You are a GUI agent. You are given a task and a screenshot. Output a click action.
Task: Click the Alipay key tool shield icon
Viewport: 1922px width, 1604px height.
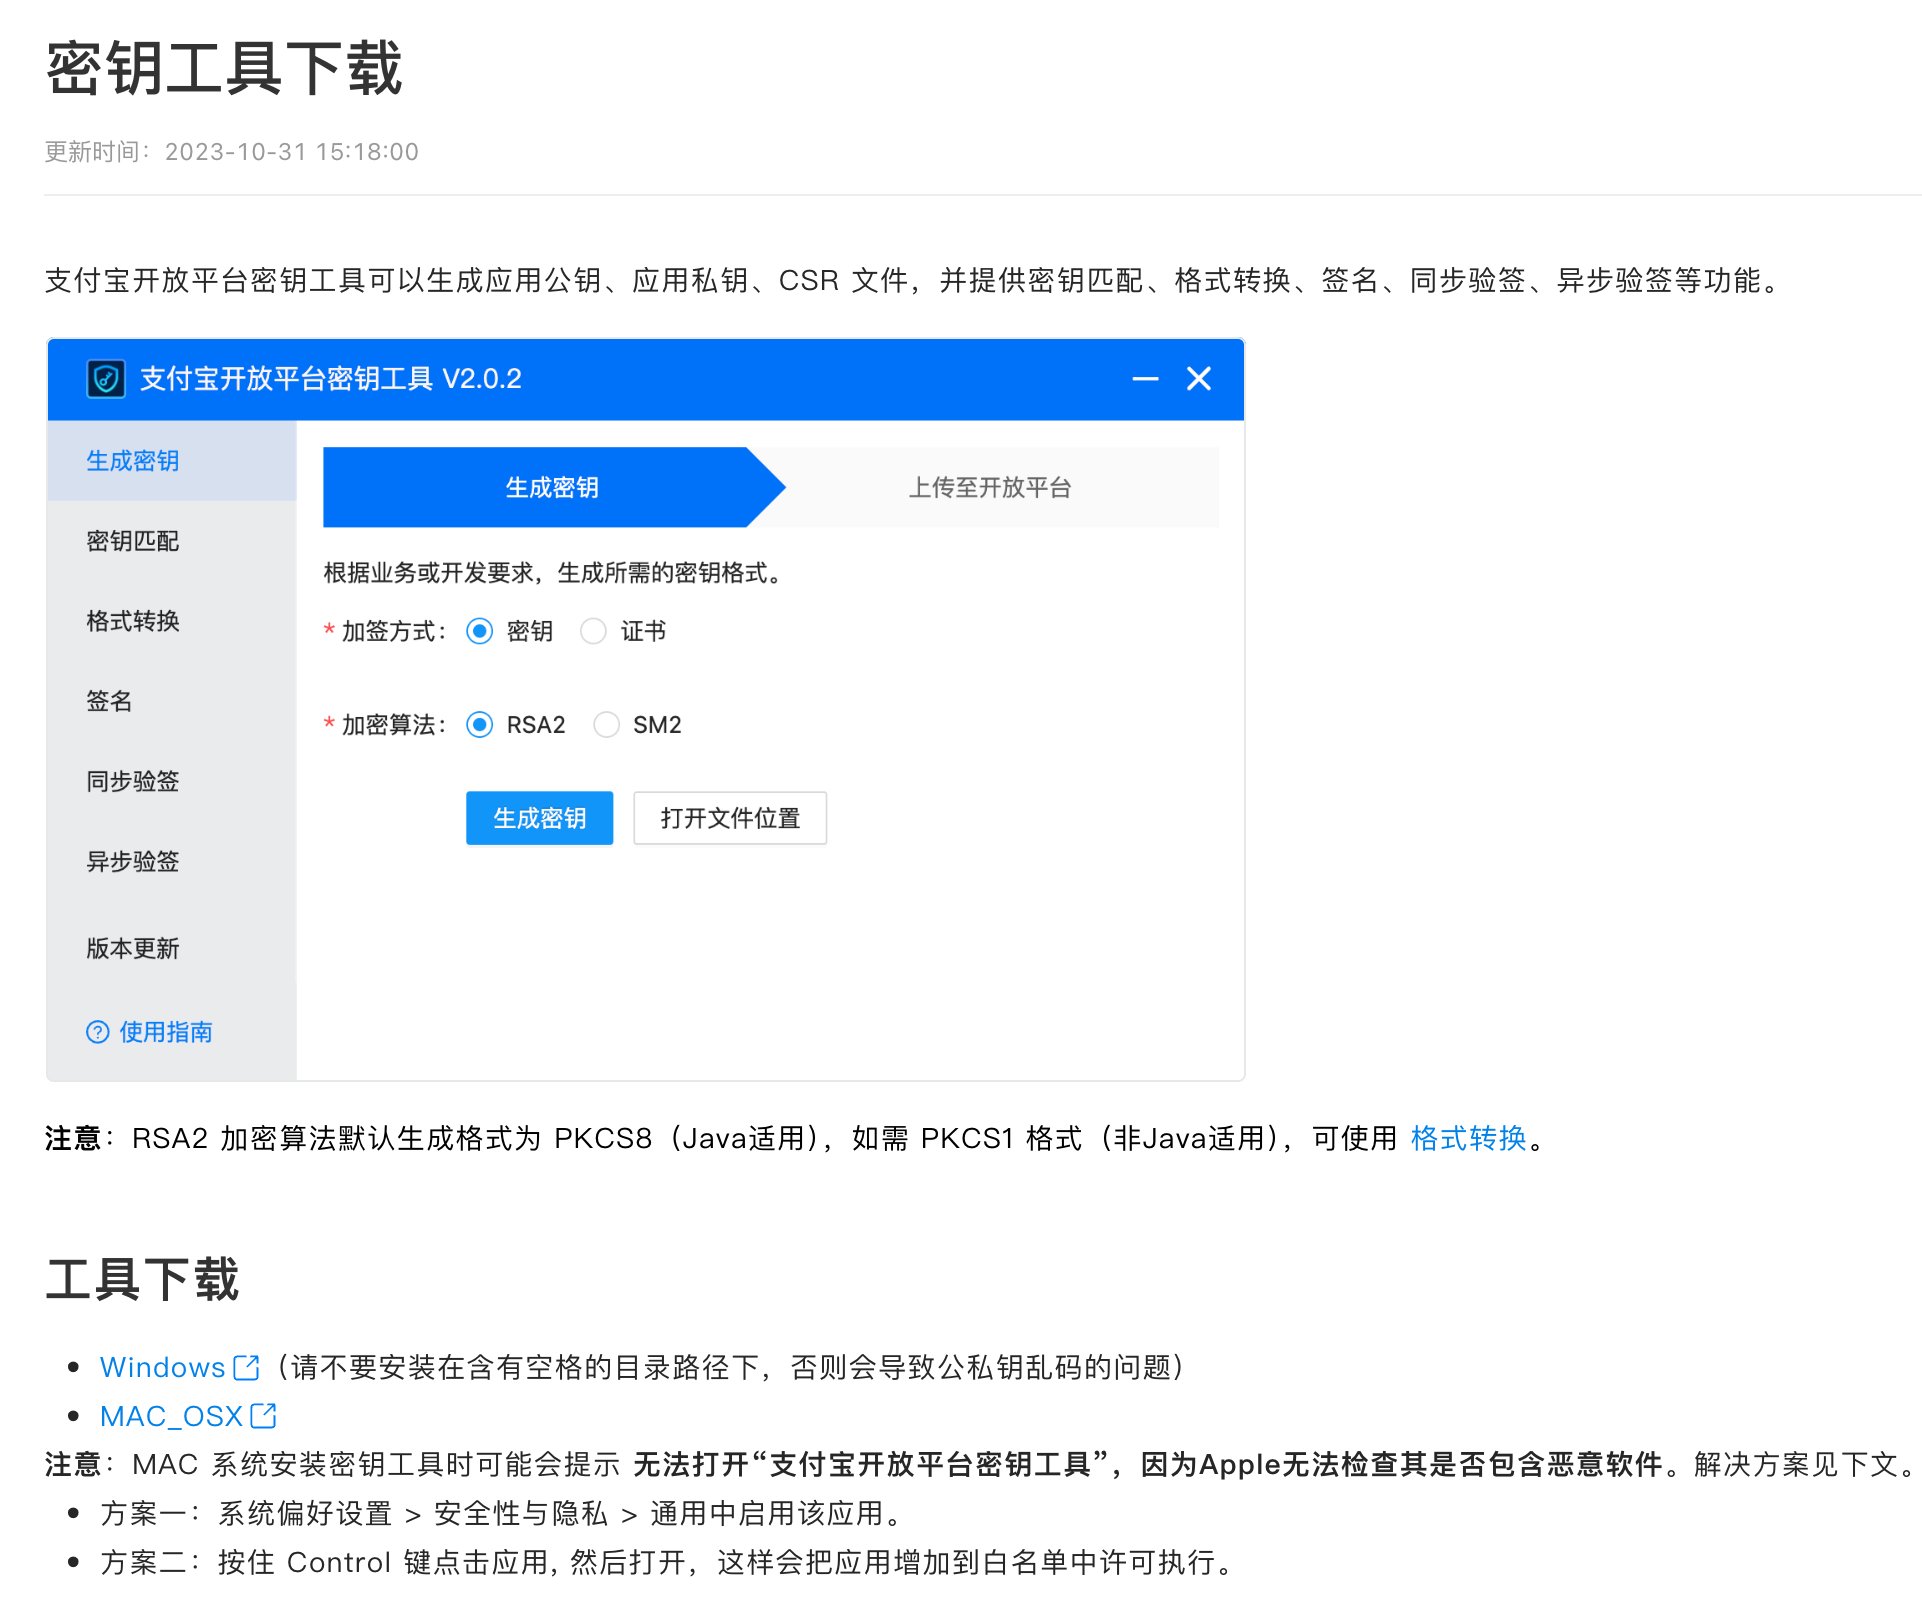click(x=106, y=379)
